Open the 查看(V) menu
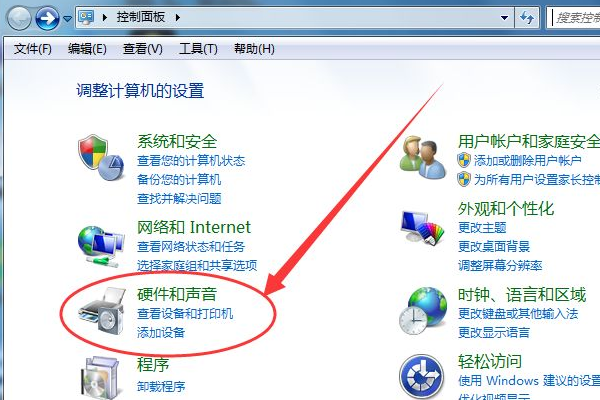Viewport: 600px width, 400px height. (x=143, y=49)
